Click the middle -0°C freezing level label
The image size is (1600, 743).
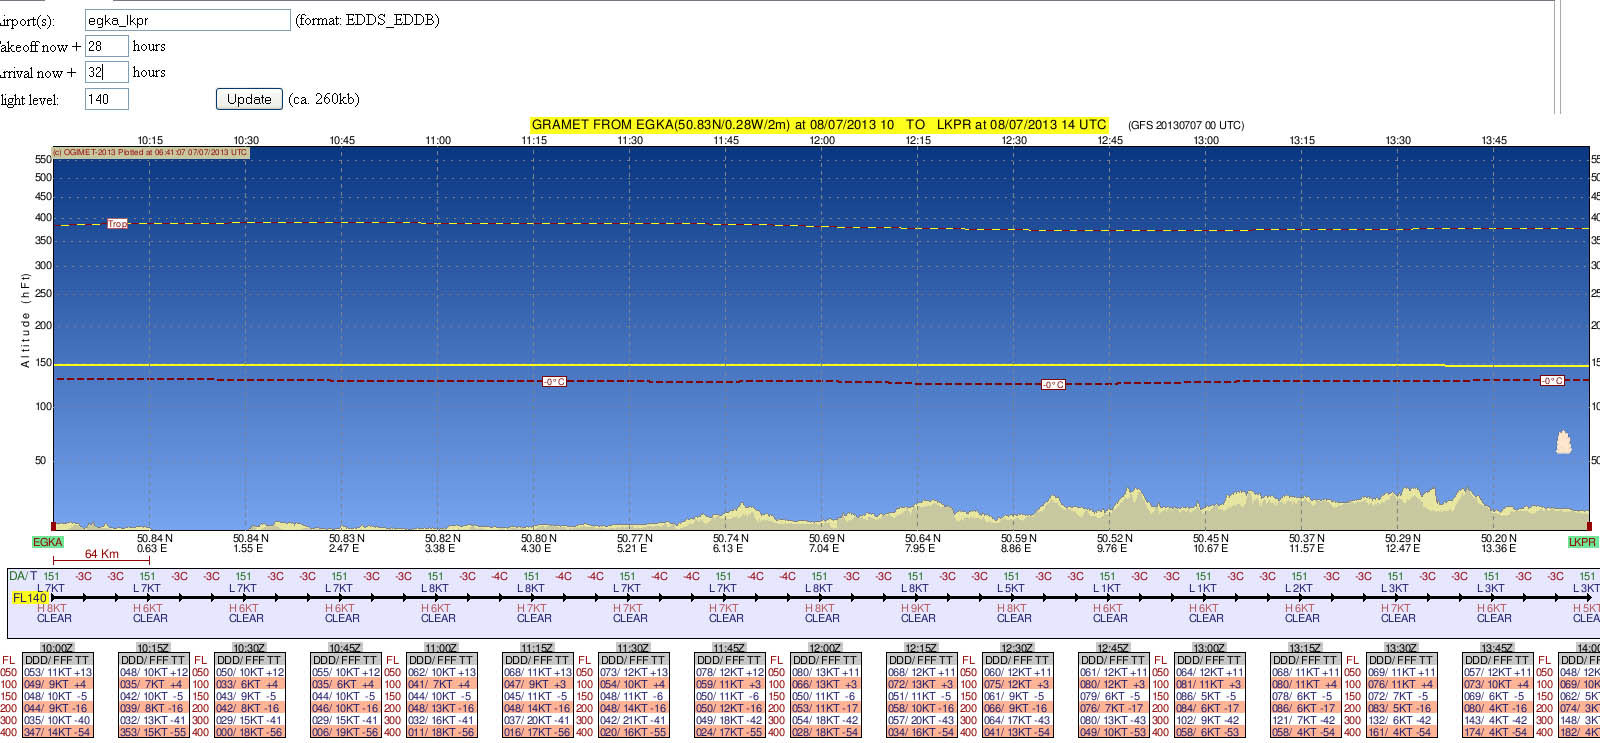tap(1053, 384)
